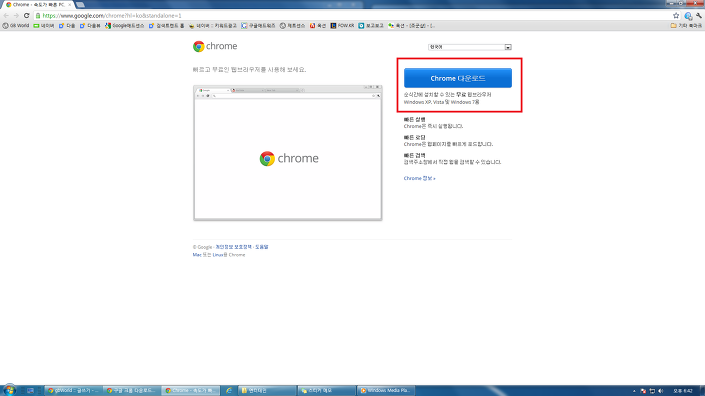This screenshot has width=705, height=396.
Task: Switch to Windows Media Player taskbar item
Action: pos(386,391)
